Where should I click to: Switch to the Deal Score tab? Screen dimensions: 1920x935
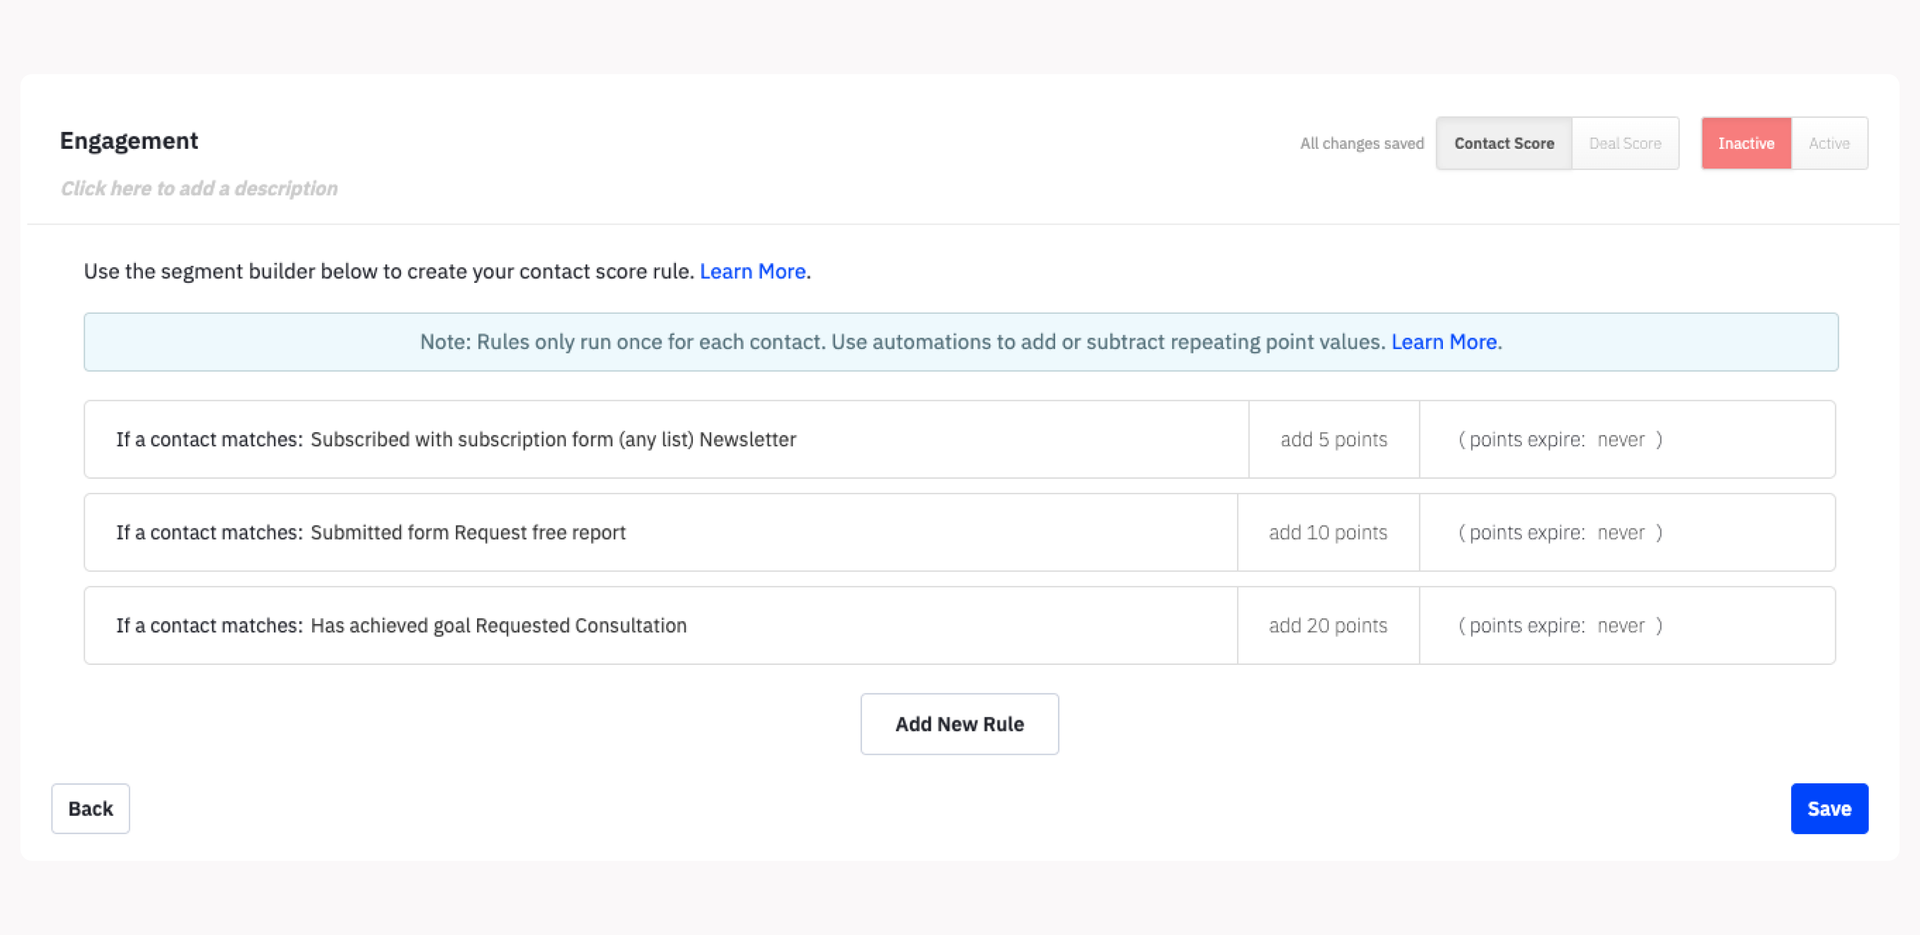(x=1625, y=143)
